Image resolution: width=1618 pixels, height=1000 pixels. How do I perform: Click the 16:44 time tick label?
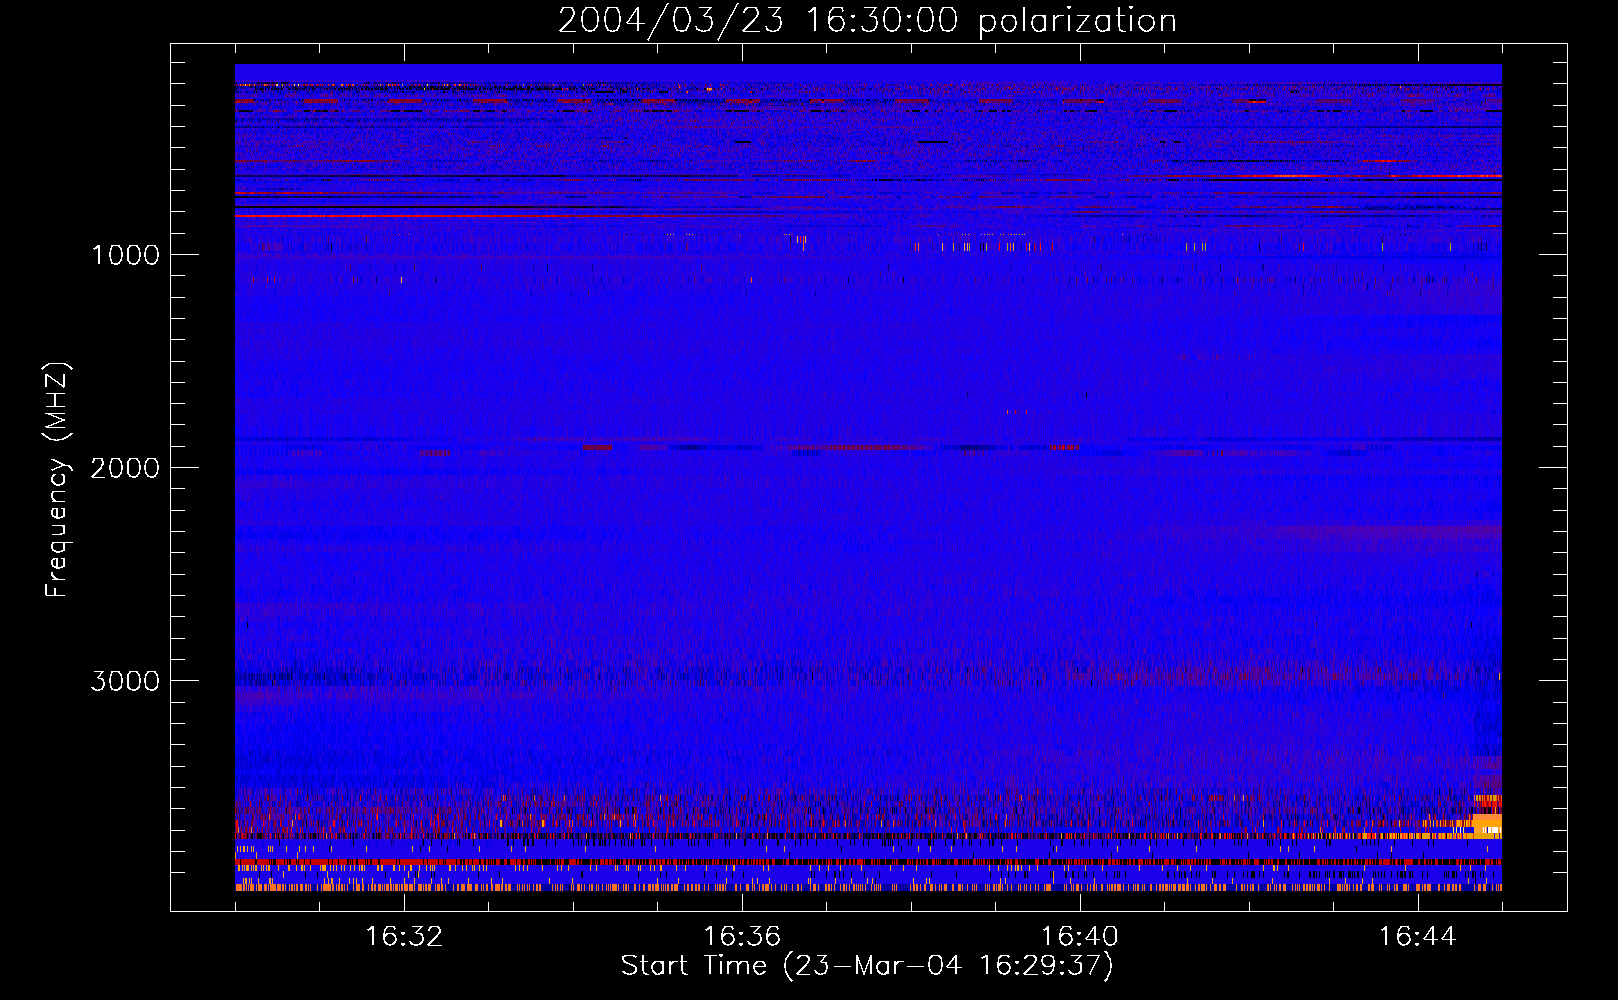click(1418, 937)
